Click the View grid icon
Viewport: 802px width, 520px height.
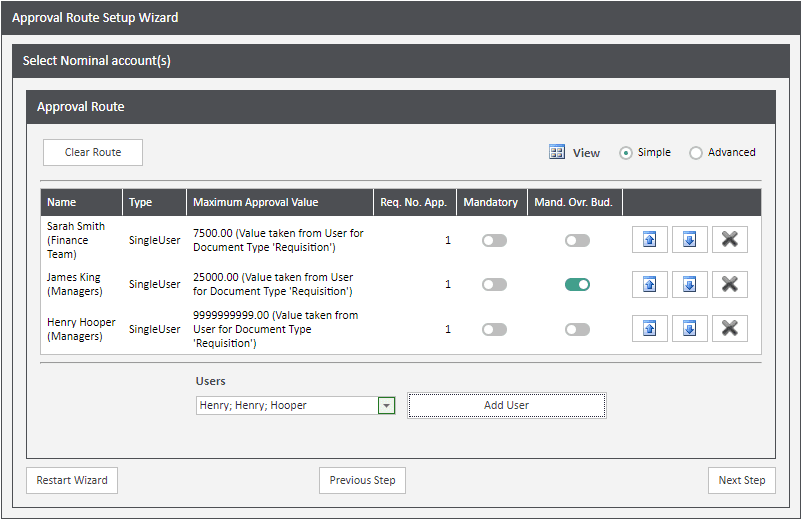(558, 153)
